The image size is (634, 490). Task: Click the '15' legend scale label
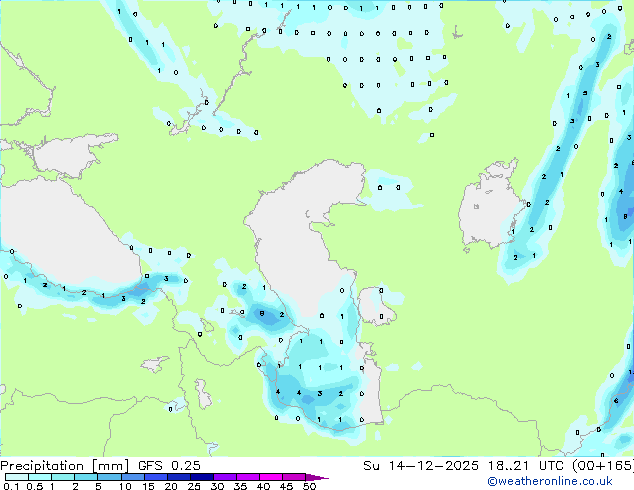coord(148,486)
